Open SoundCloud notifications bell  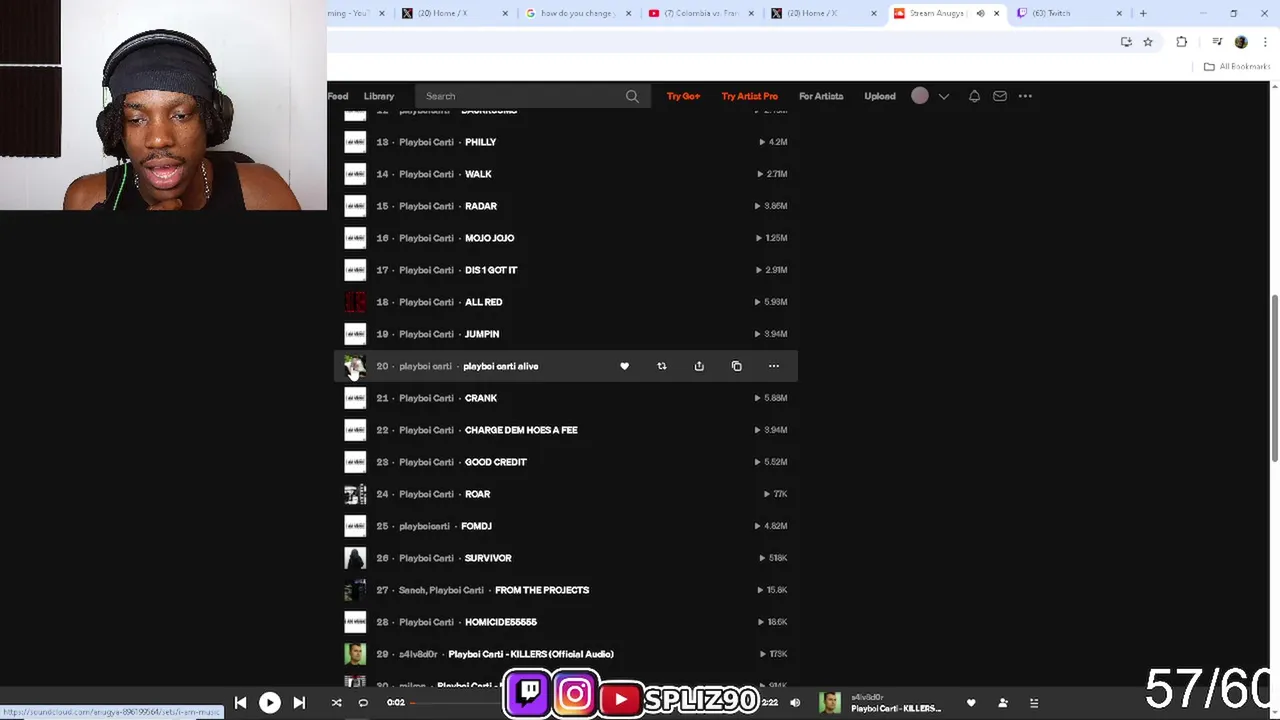click(x=974, y=96)
